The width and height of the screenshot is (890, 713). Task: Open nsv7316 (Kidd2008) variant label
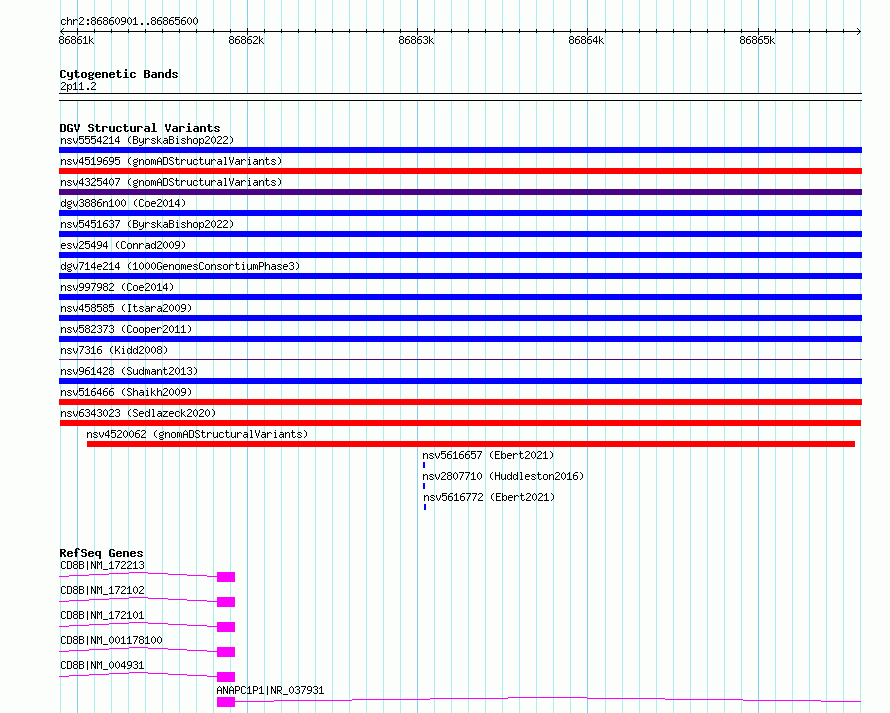click(x=114, y=350)
